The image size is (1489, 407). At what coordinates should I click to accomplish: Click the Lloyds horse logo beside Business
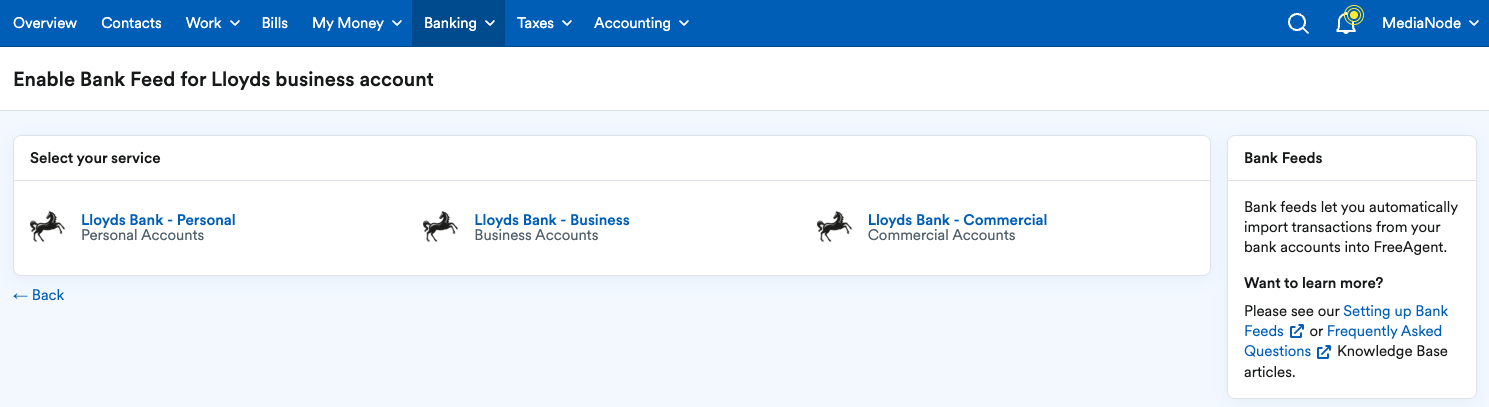440,227
